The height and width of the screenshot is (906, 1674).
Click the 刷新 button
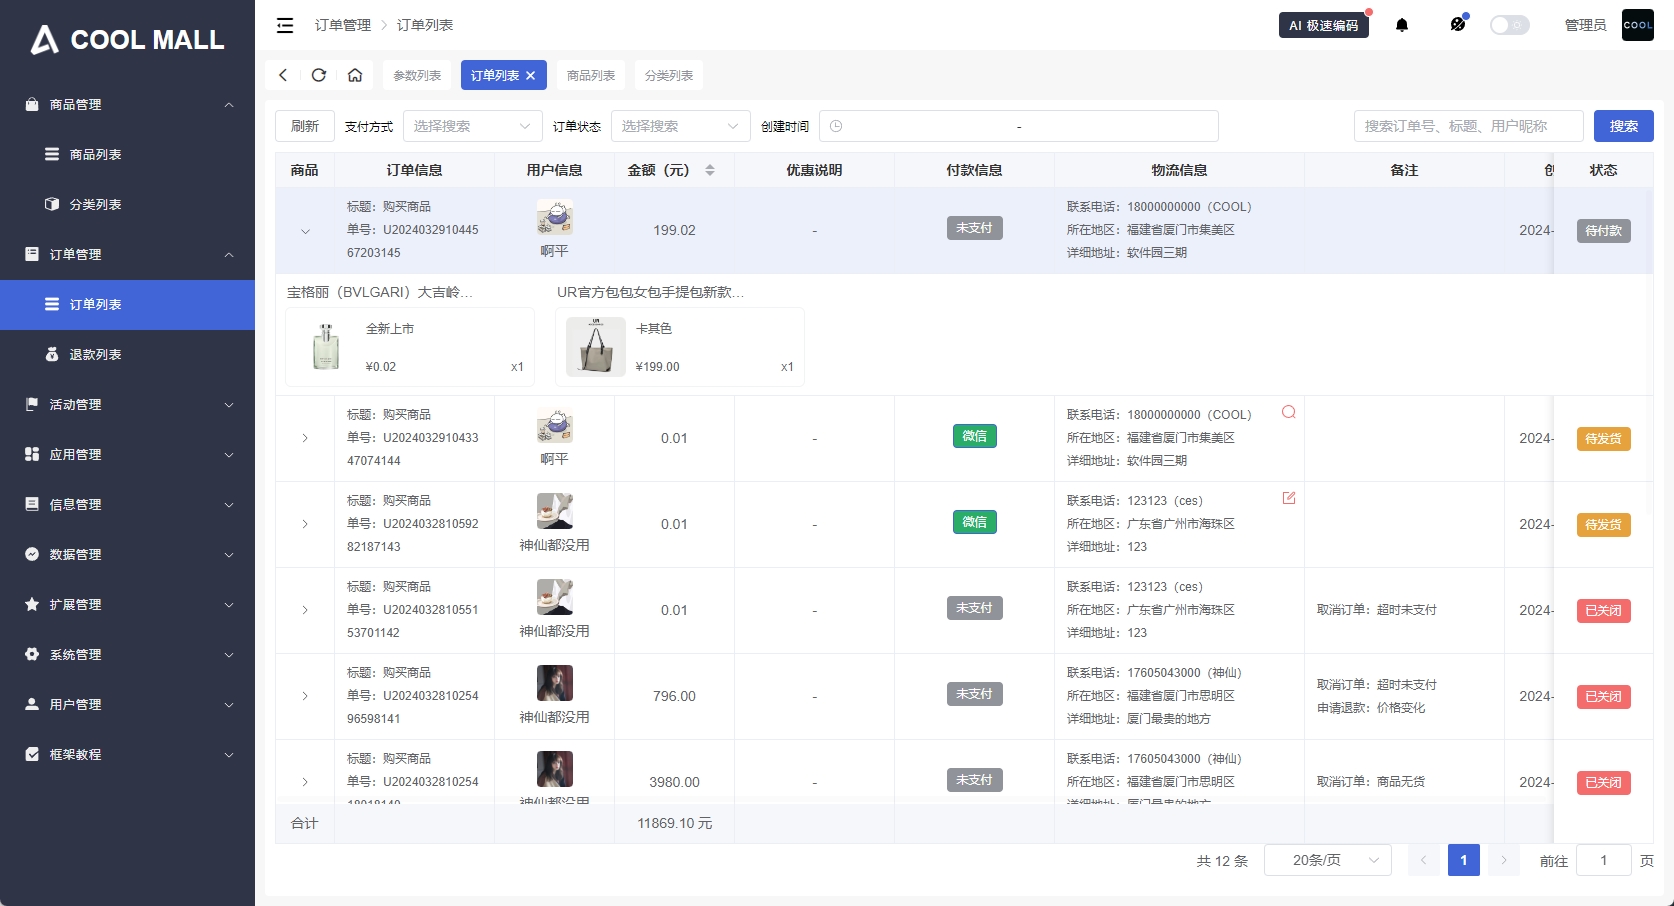(x=305, y=126)
